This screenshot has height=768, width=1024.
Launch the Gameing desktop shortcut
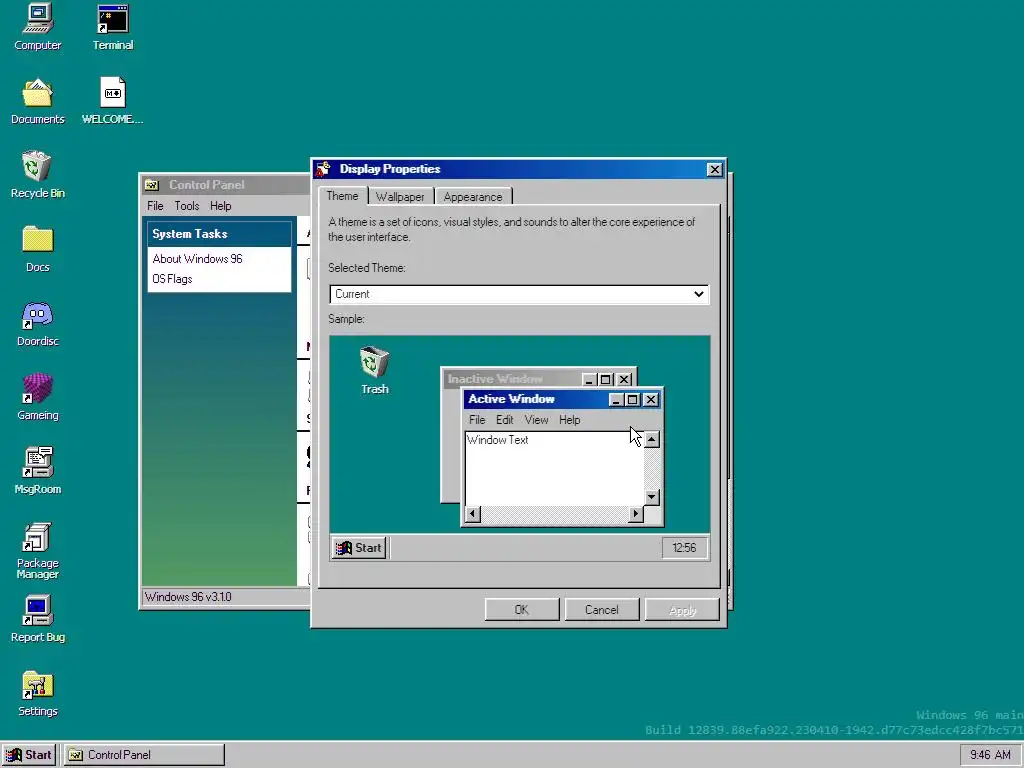(37, 397)
